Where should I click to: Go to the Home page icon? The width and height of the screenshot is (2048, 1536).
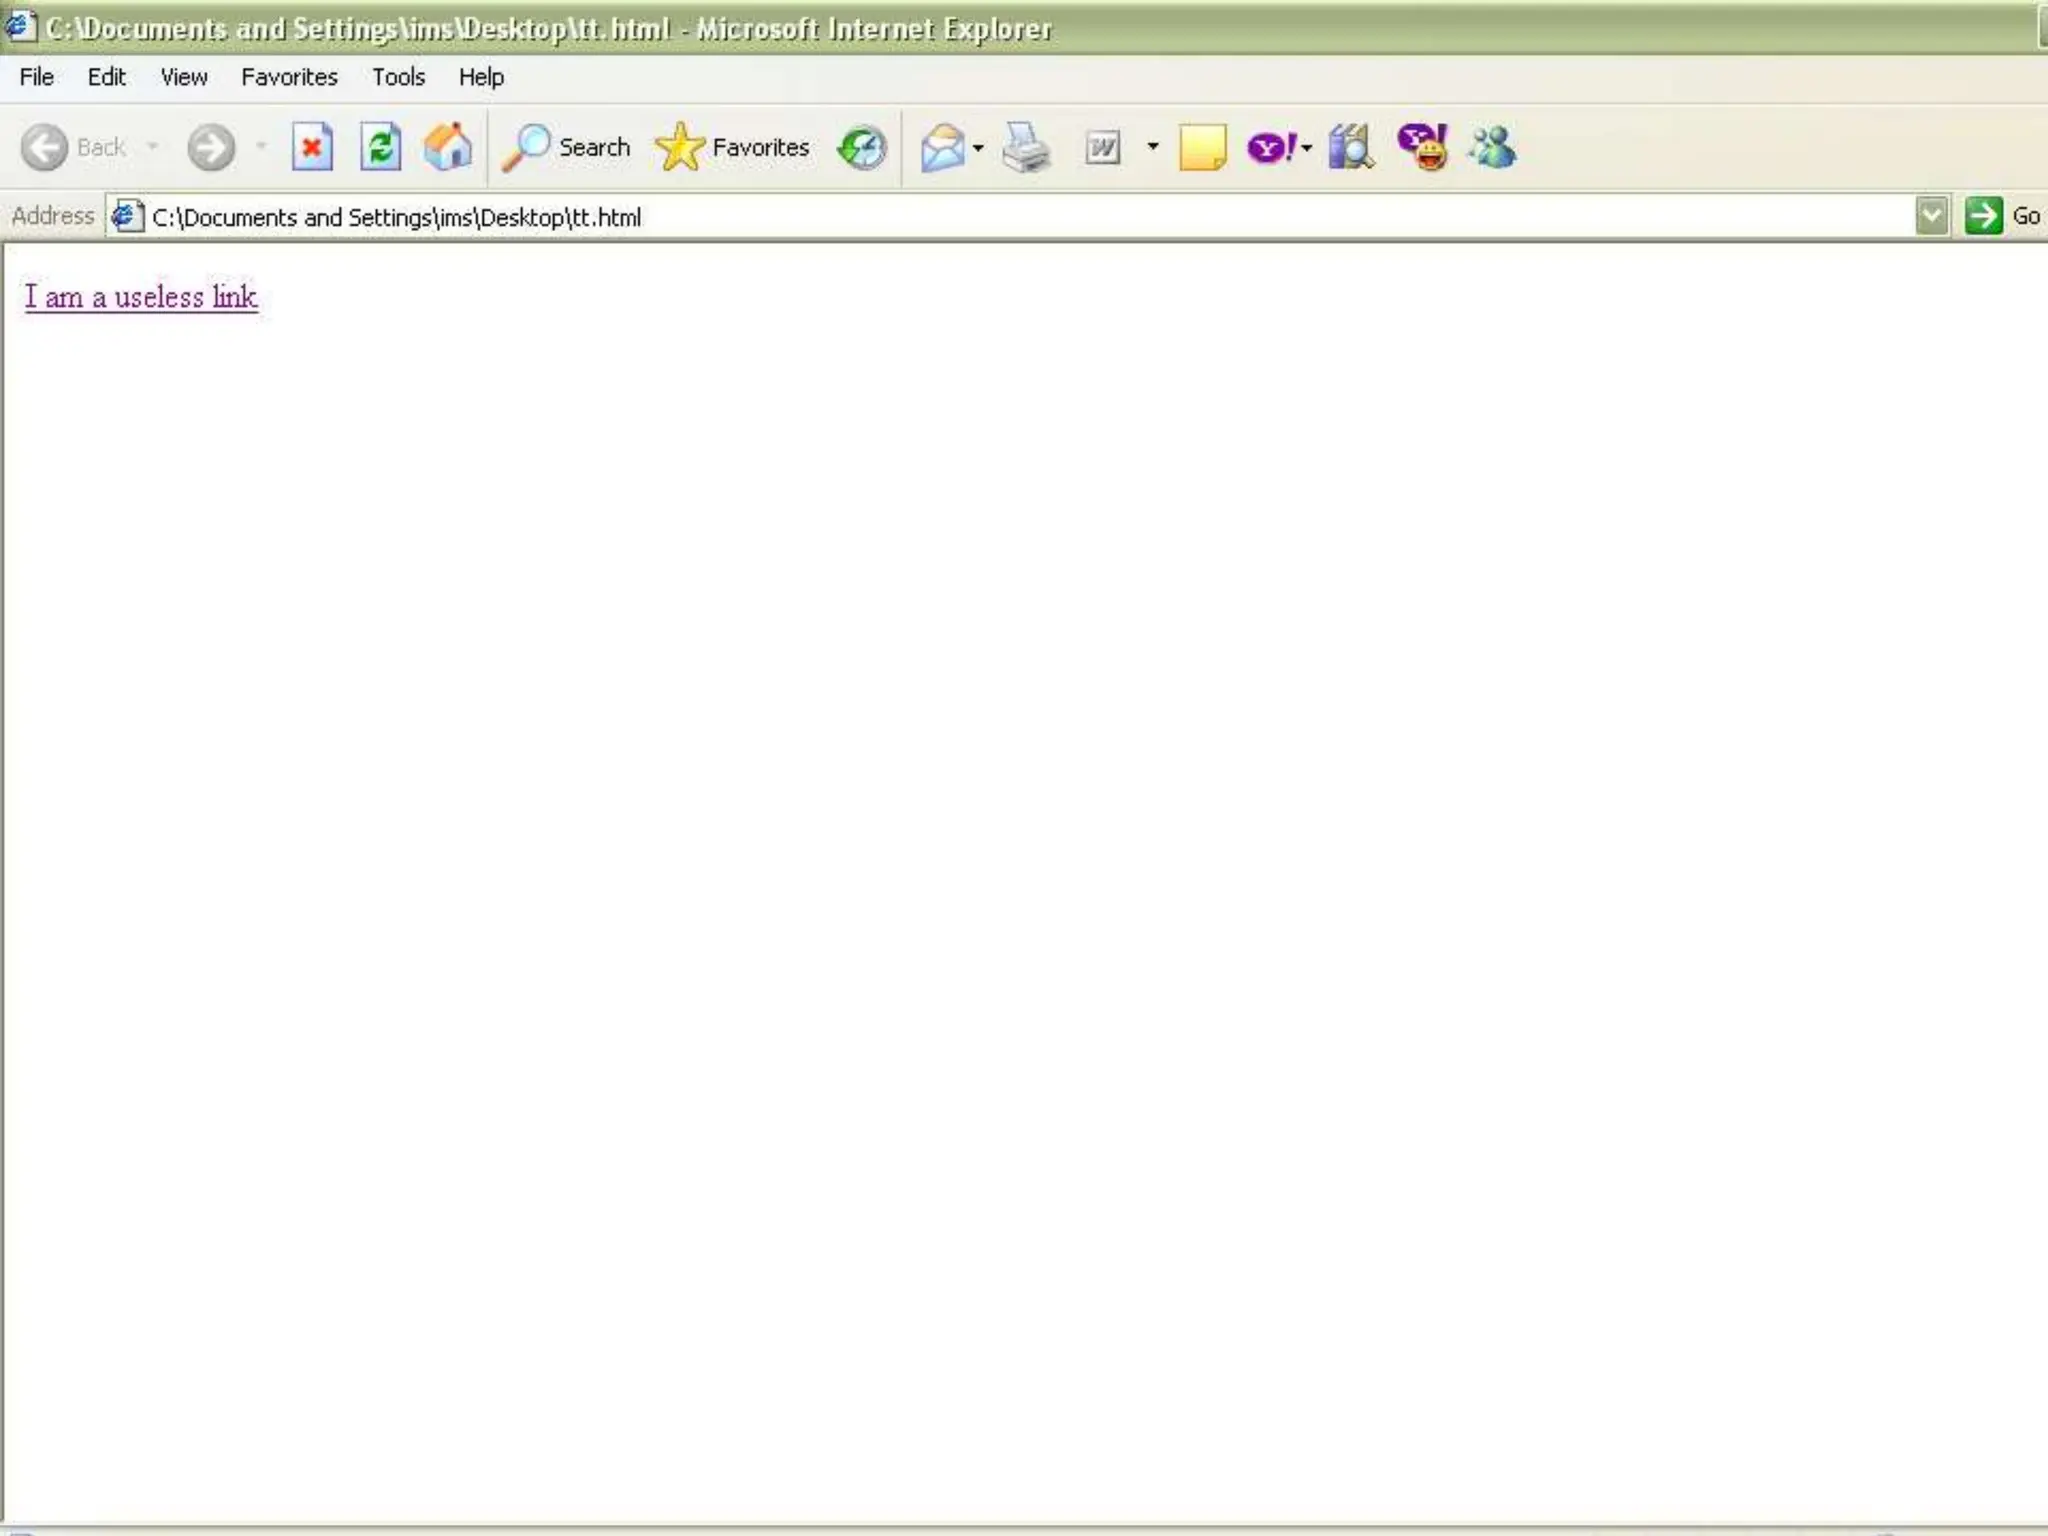click(447, 148)
